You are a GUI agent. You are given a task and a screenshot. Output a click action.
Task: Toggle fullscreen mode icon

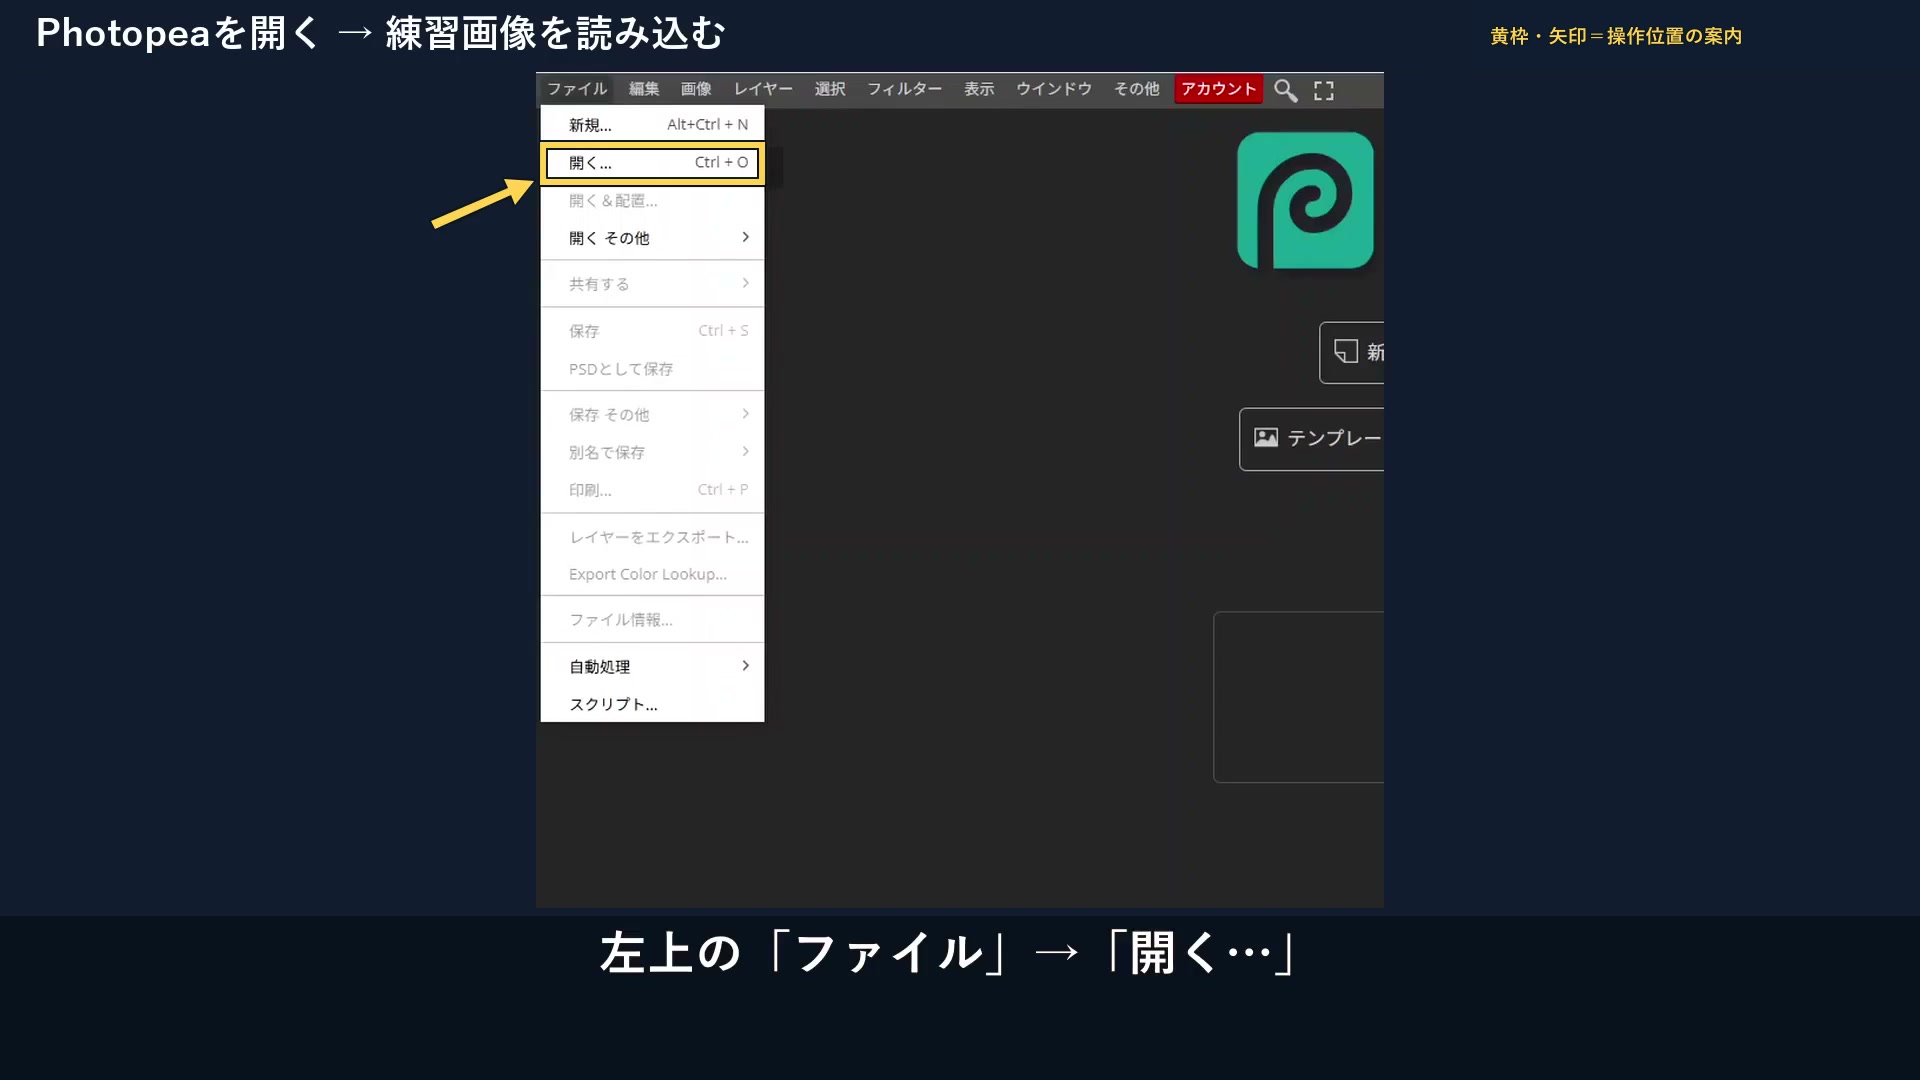pos(1324,90)
